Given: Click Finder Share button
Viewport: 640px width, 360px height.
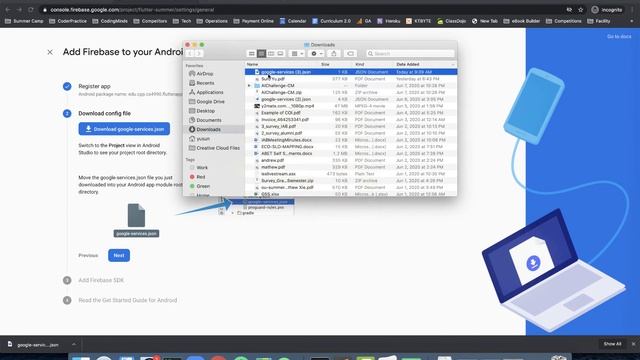Looking at the screenshot, I should (x=333, y=53).
